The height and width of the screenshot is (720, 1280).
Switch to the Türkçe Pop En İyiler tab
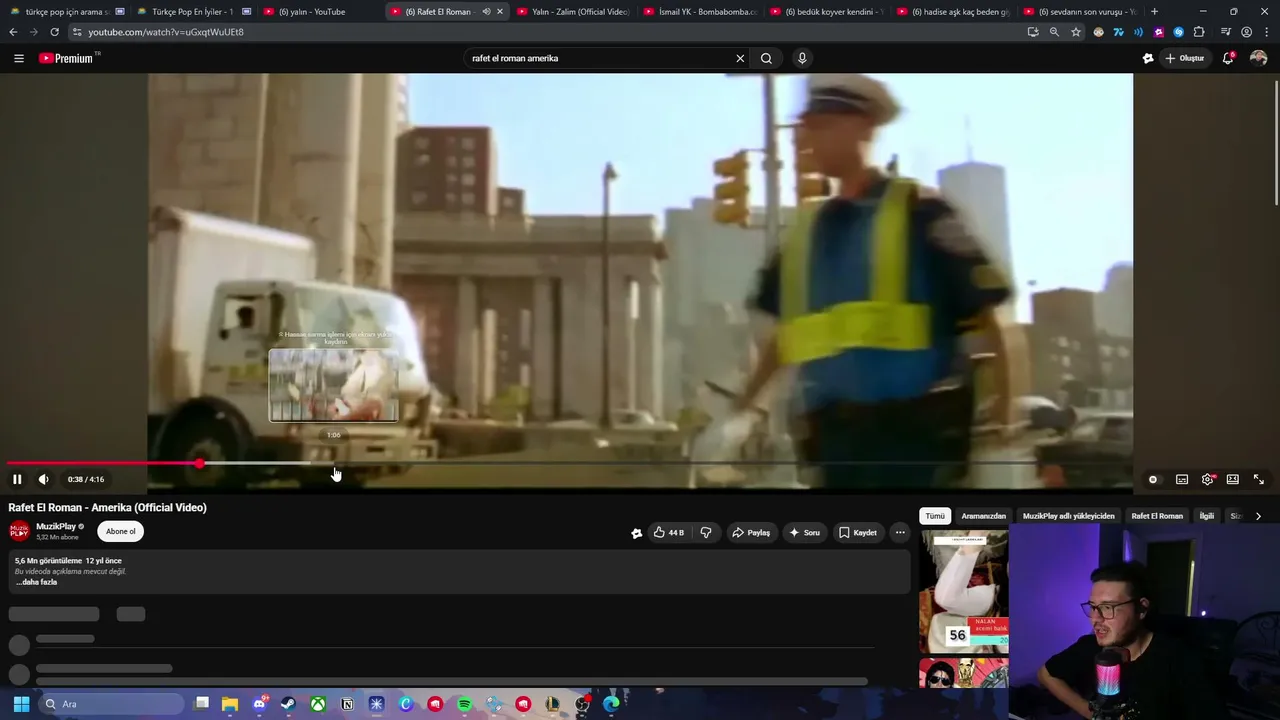192,12
